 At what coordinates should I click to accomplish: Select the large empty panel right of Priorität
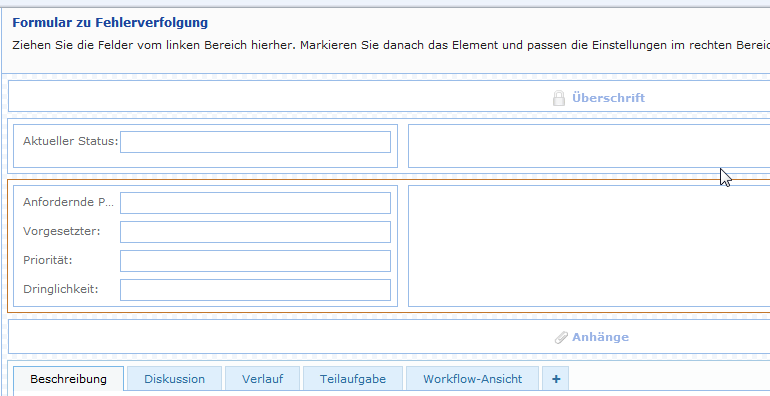tap(589, 246)
